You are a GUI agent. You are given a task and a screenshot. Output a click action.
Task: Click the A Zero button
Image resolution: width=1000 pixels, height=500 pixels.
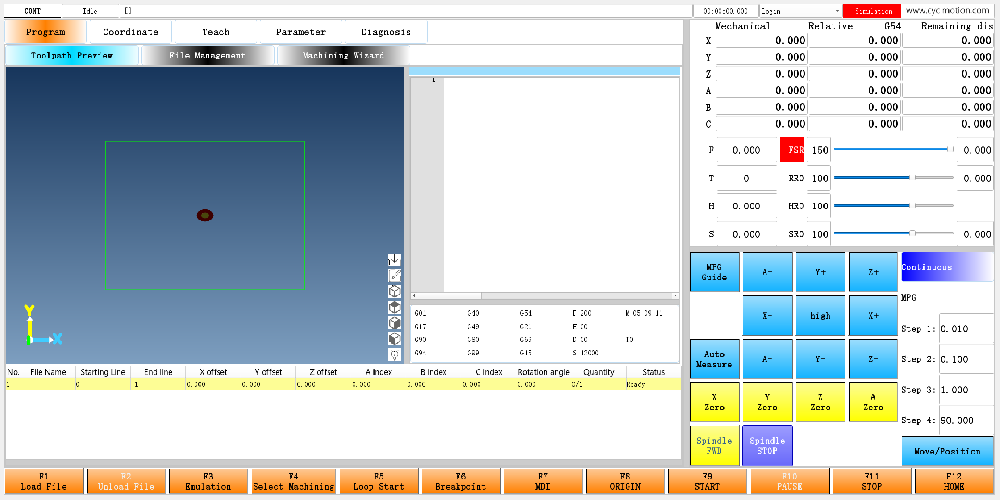[873, 402]
